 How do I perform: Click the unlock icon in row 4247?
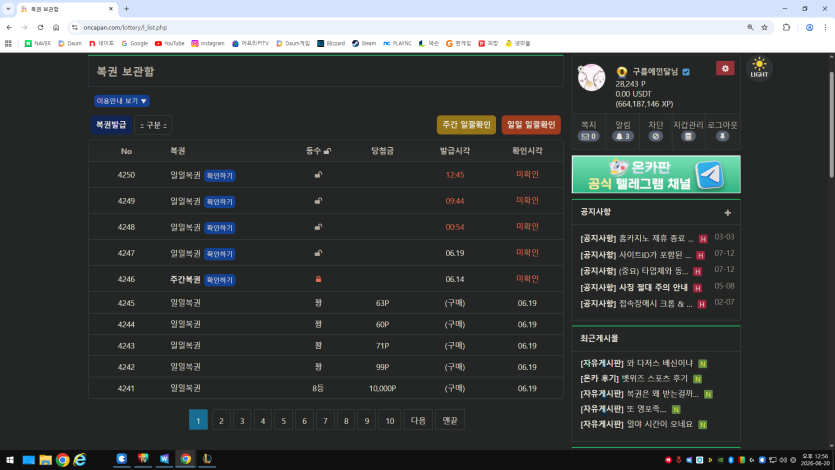pyautogui.click(x=318, y=253)
